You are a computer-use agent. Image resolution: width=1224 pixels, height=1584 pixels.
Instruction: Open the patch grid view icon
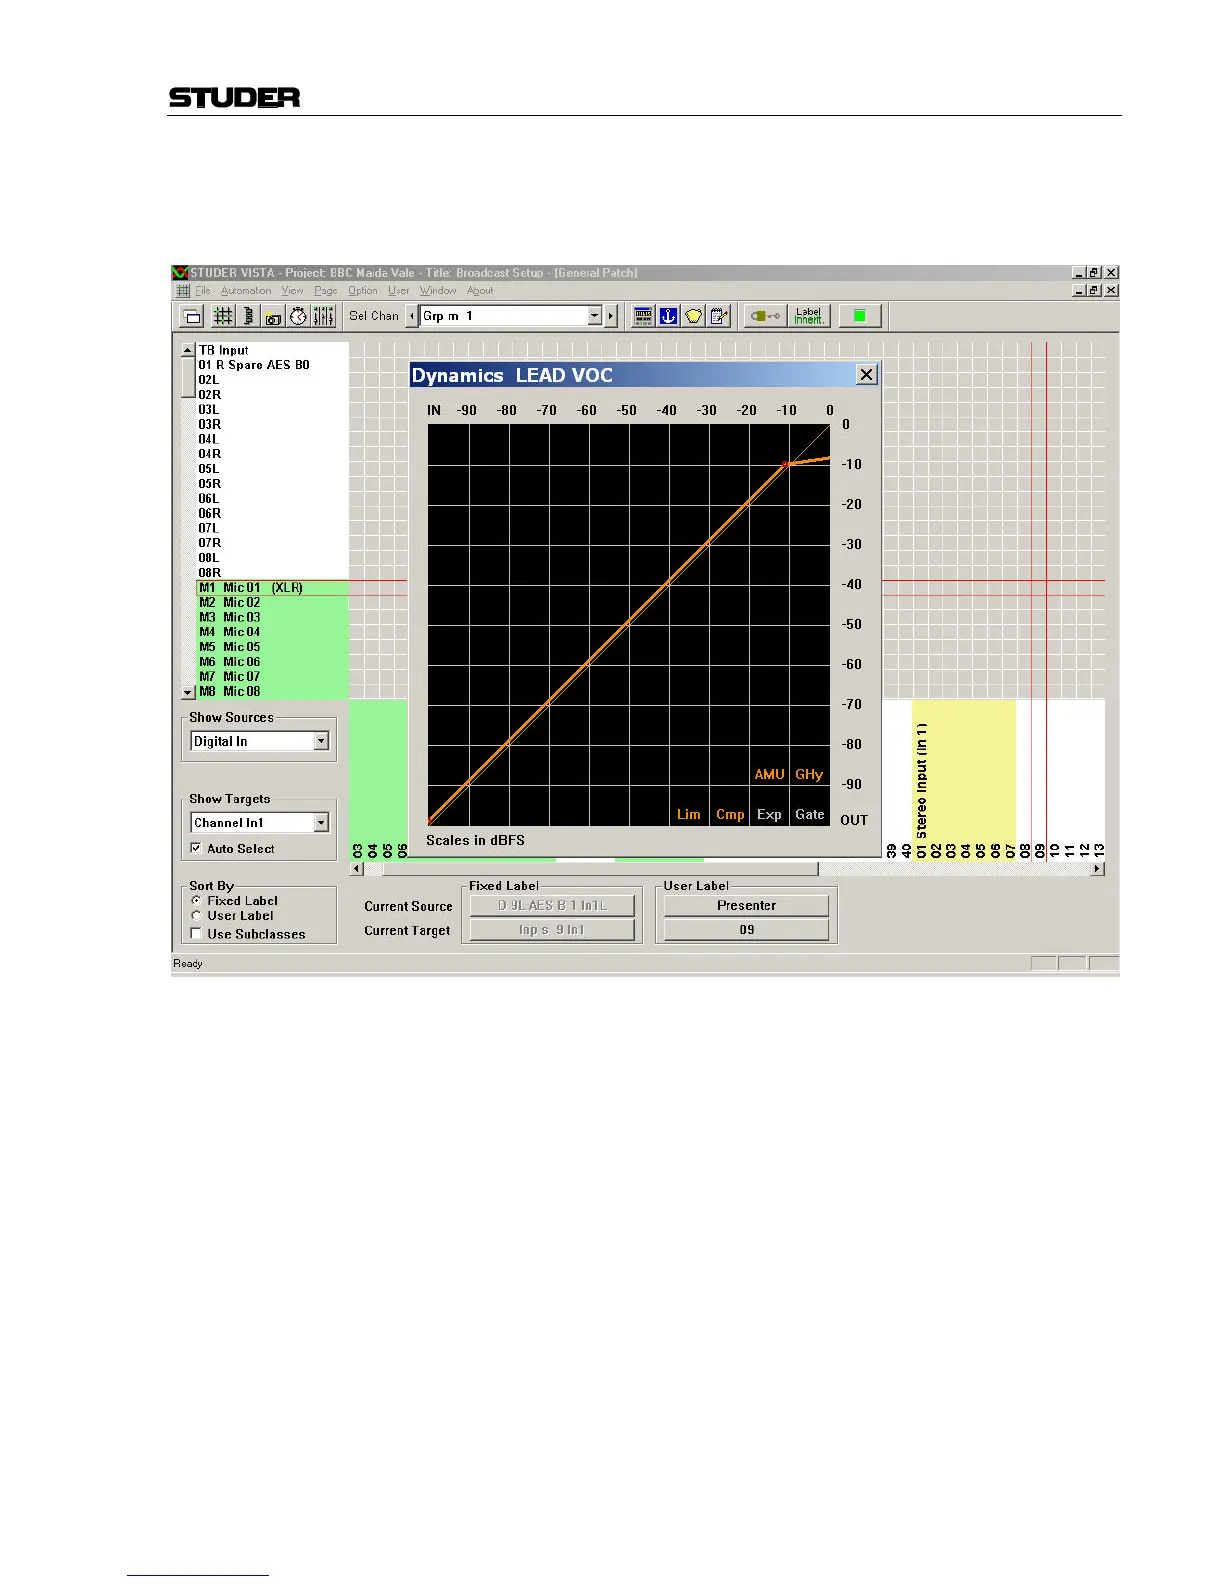(x=223, y=316)
